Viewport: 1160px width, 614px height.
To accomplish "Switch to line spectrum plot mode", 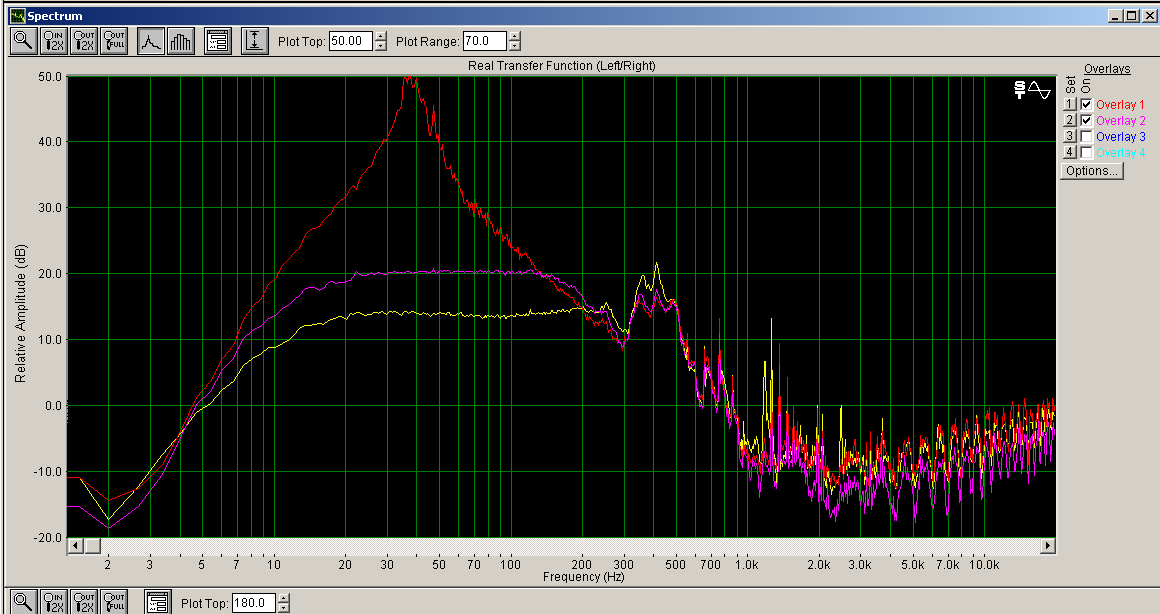I will [x=151, y=41].
